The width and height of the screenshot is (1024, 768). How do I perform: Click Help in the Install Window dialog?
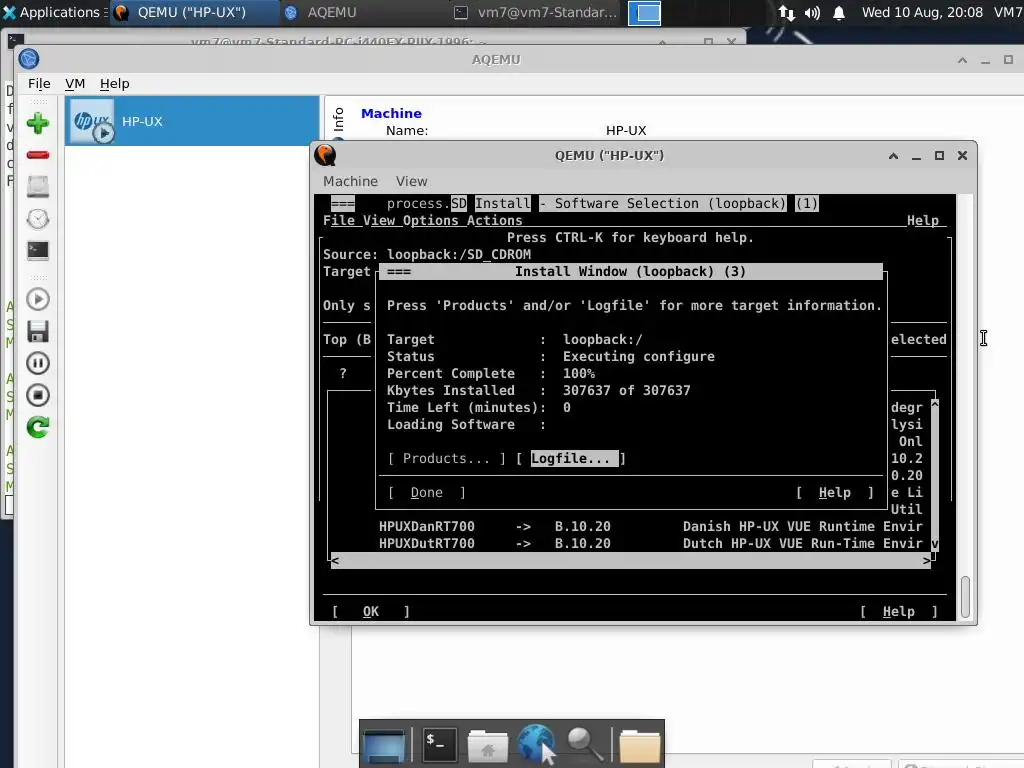pyautogui.click(x=835, y=492)
